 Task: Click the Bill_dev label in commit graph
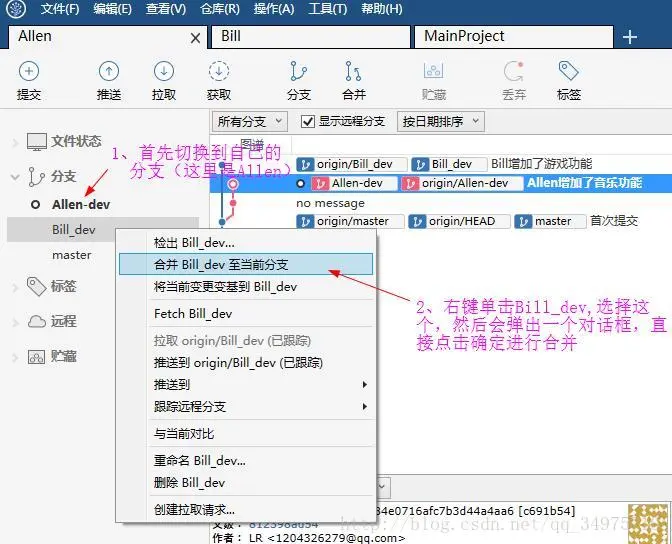449,164
